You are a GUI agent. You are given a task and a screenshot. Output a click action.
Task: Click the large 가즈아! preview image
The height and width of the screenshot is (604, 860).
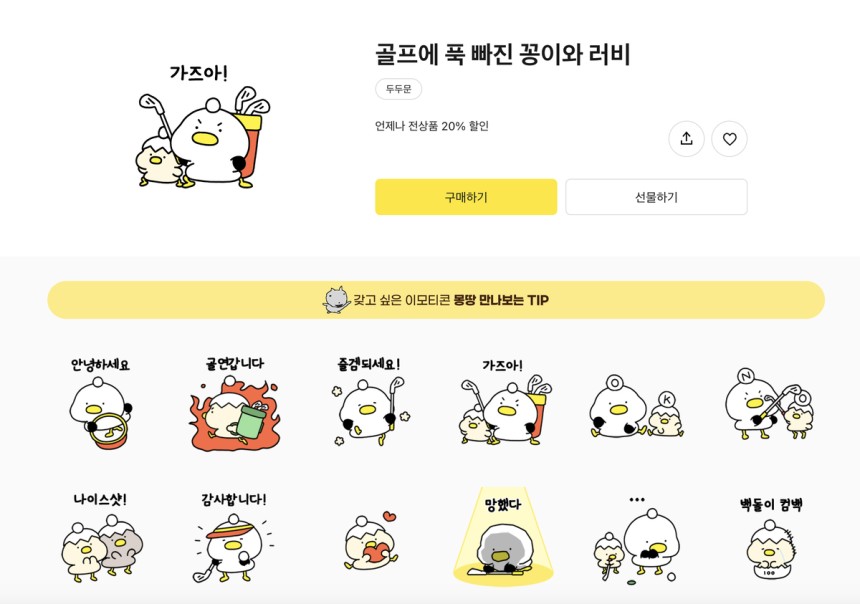202,126
